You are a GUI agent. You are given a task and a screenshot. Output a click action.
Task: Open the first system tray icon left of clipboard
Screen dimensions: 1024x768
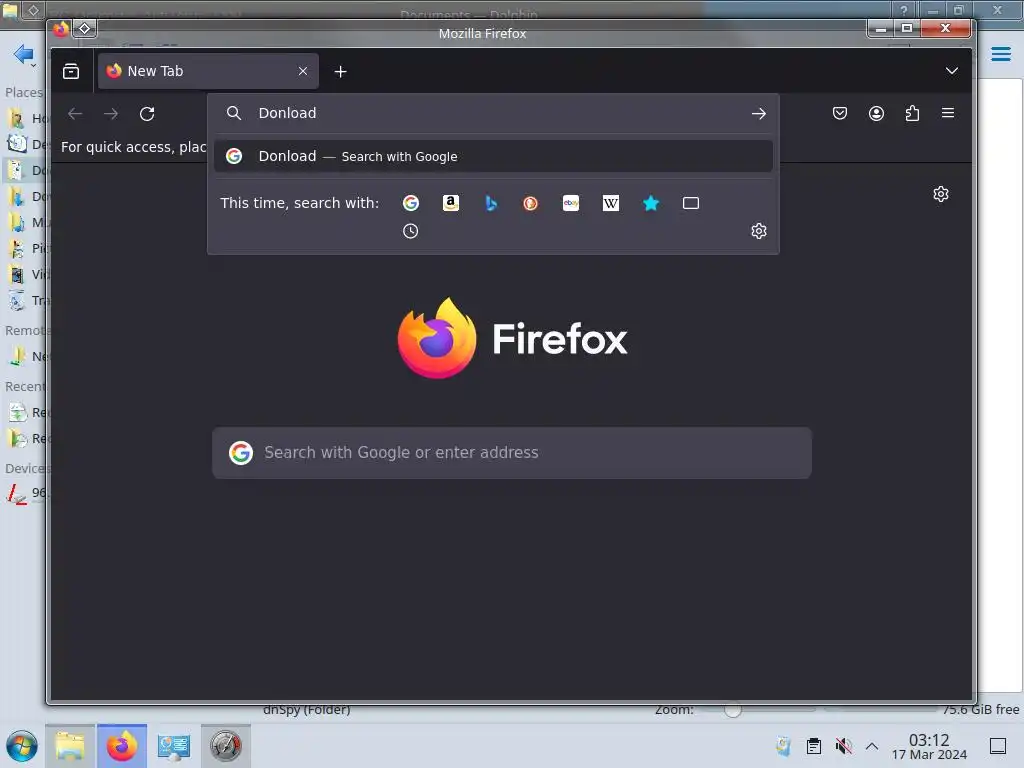[783, 746]
